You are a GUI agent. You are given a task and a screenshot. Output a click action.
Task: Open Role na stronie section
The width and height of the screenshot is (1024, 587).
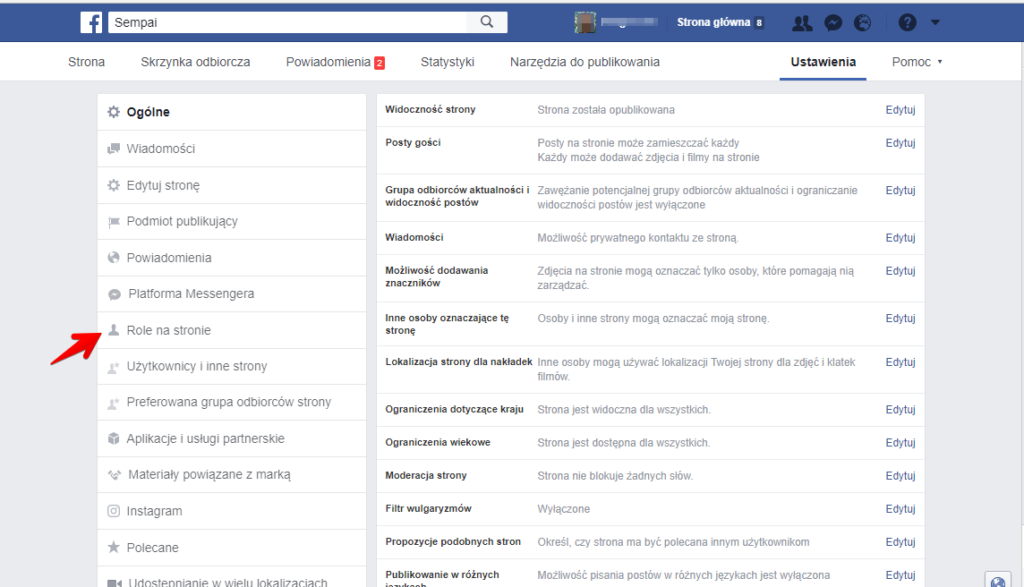232,330
